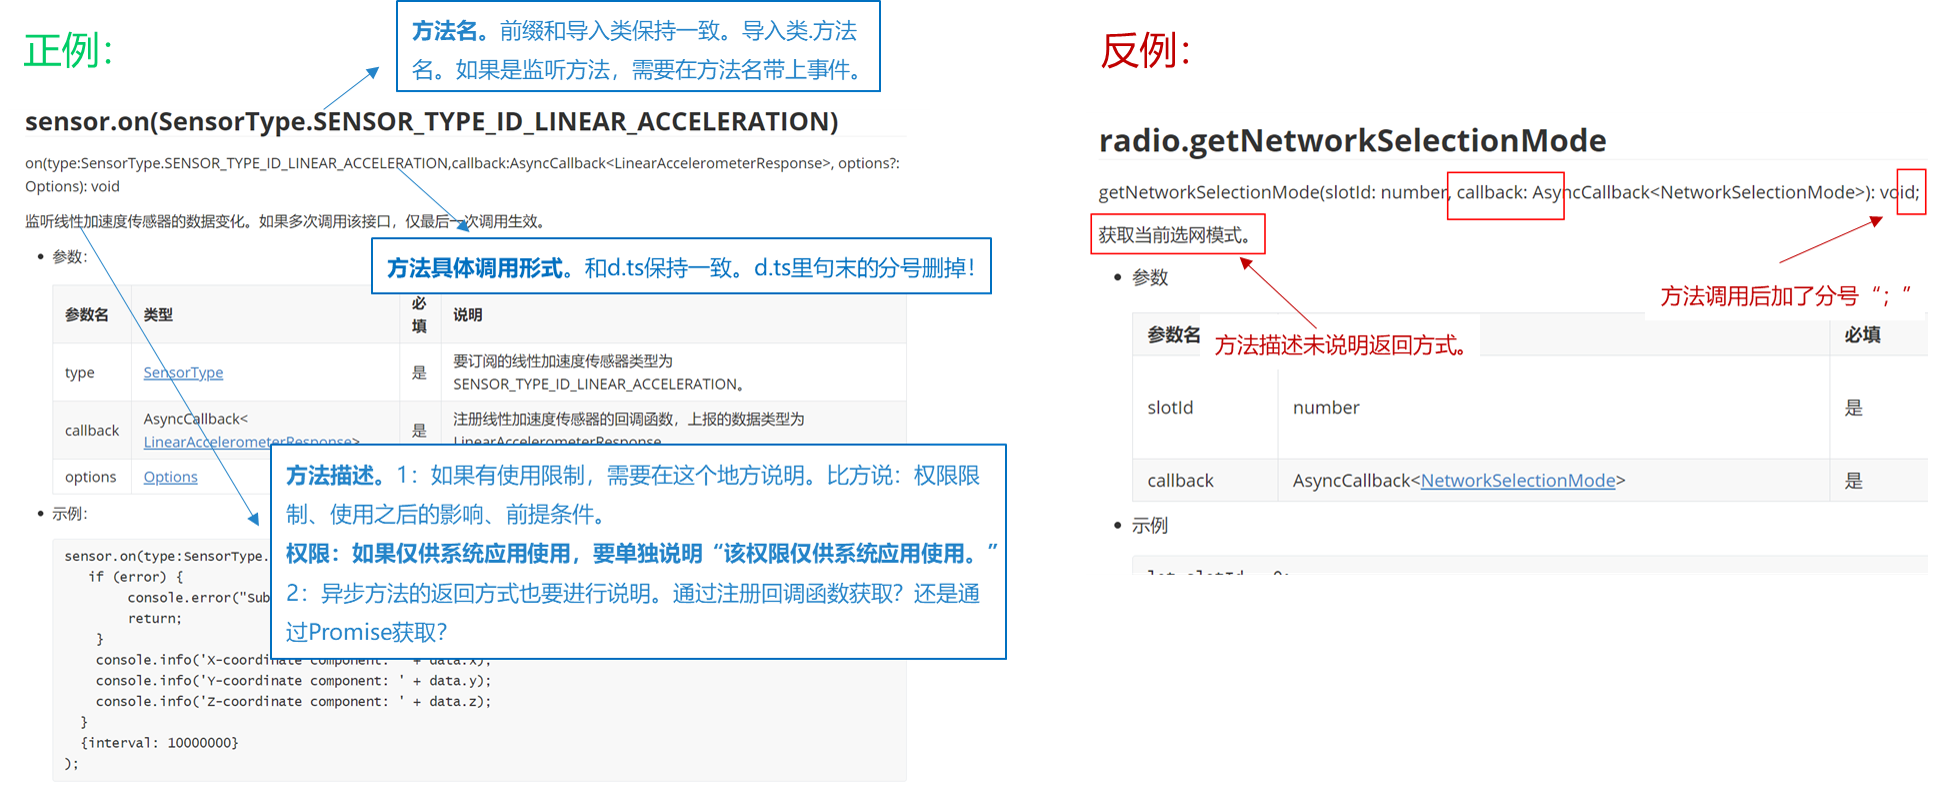Image resolution: width=1936 pixels, height=789 pixels.
Task: Open the Options type link
Action: tap(170, 477)
